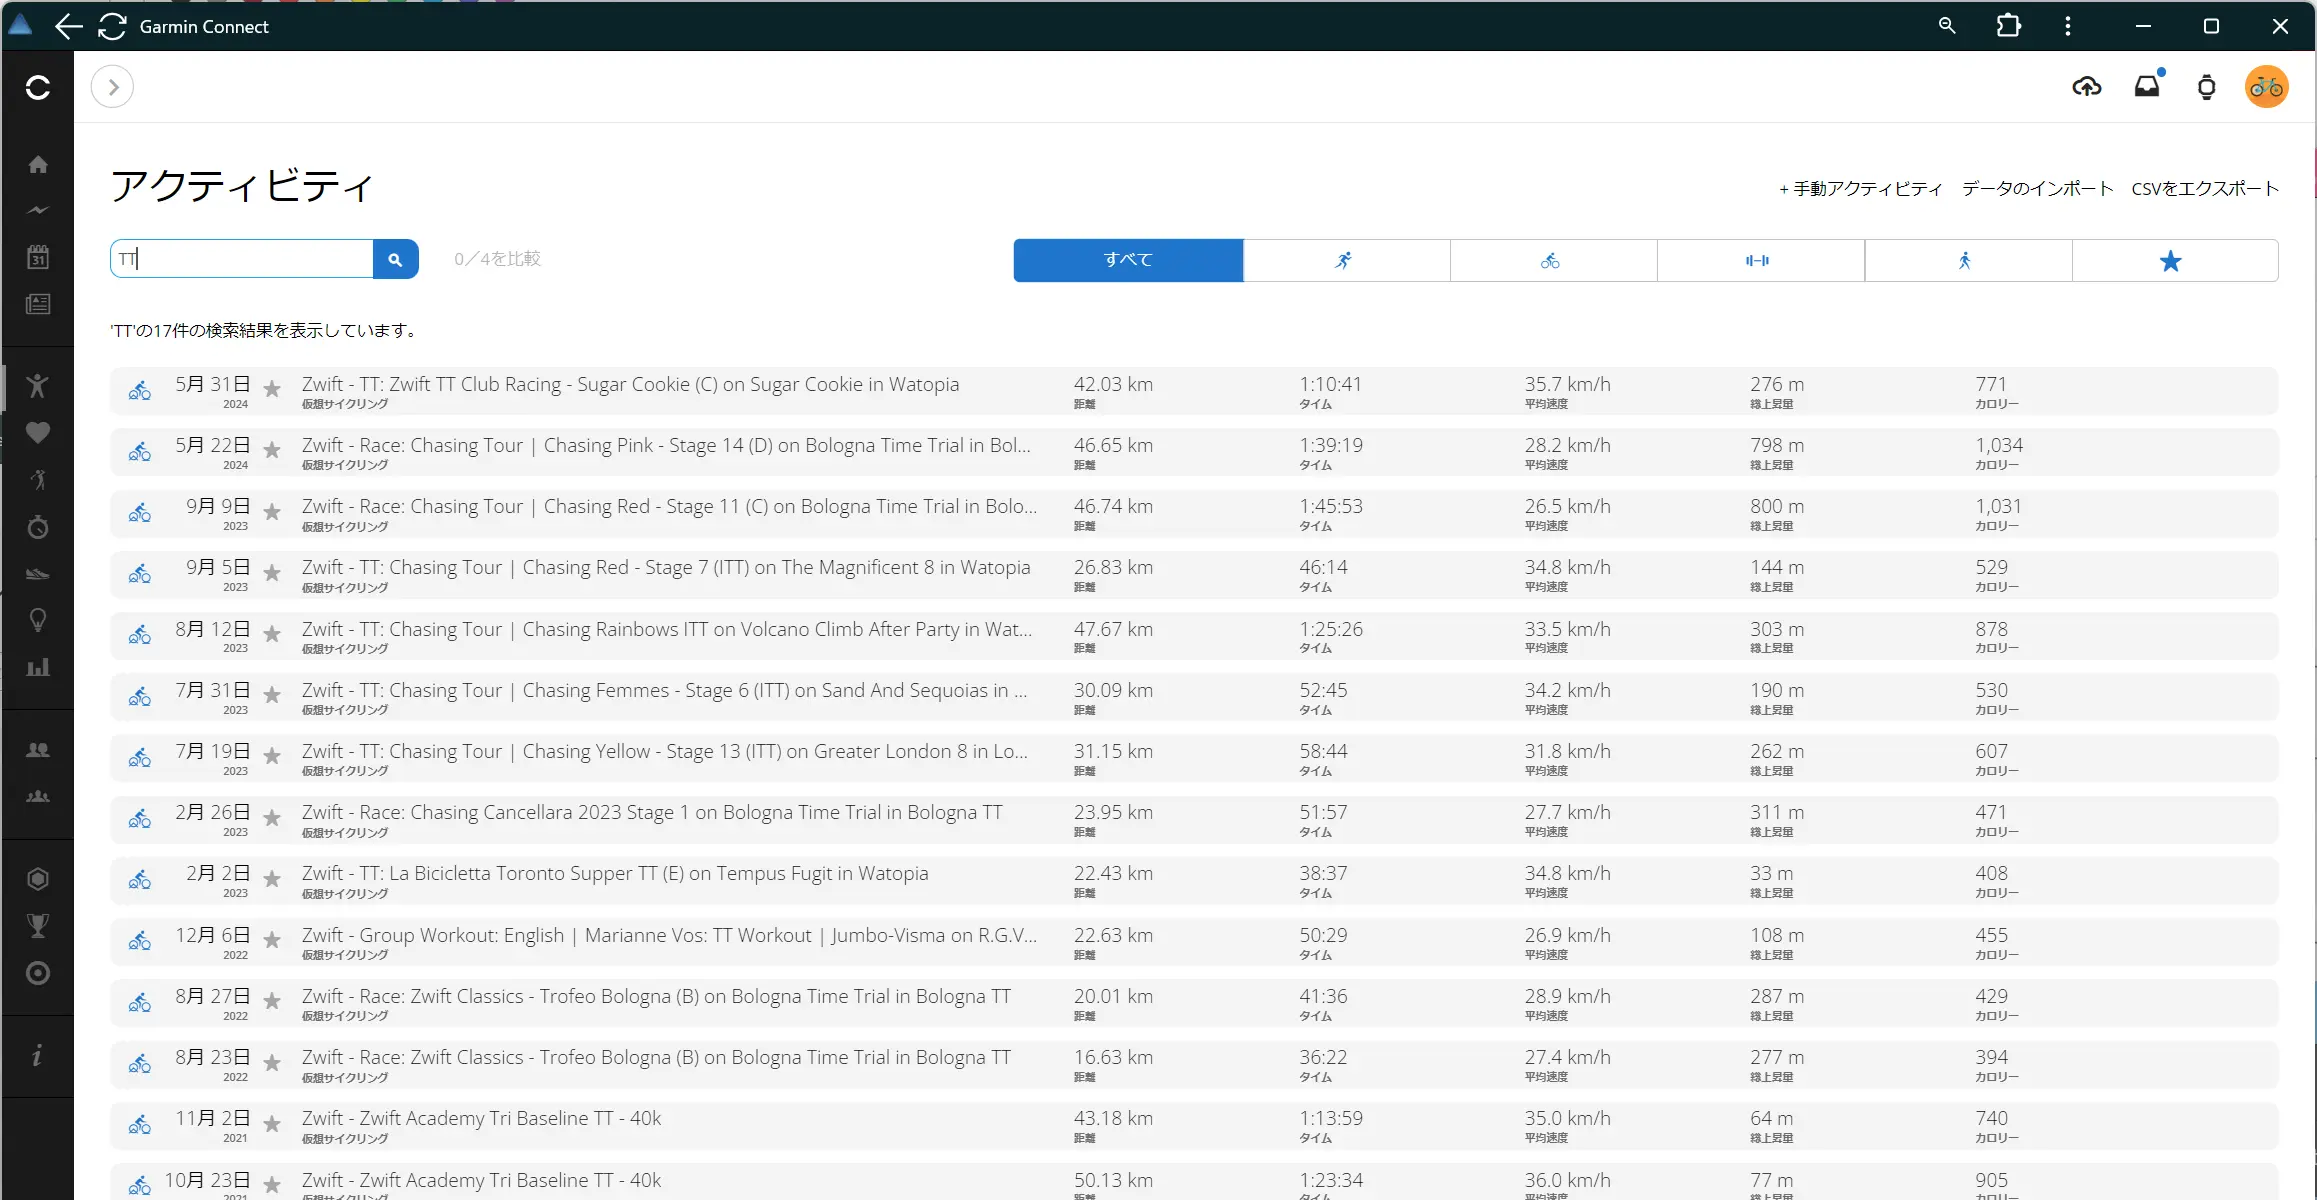This screenshot has width=2317, height=1200.
Task: Favorite the 12月 6日 Group Workout star
Action: [x=271, y=940]
